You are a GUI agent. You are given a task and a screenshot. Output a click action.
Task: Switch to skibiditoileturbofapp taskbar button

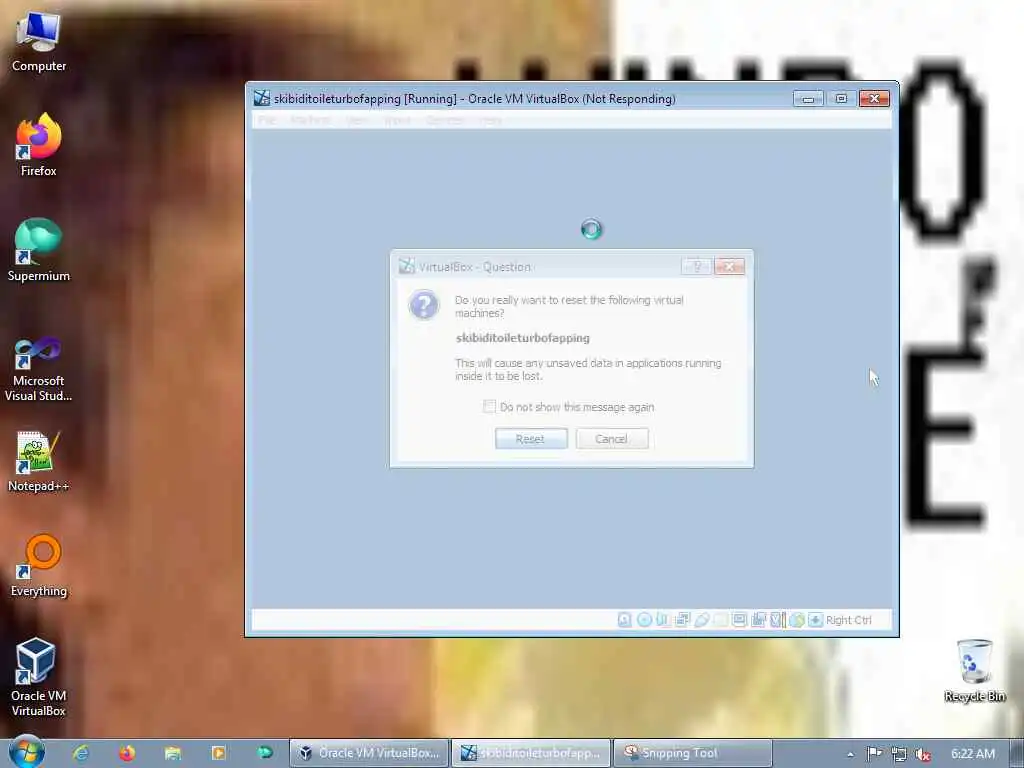[x=531, y=753]
